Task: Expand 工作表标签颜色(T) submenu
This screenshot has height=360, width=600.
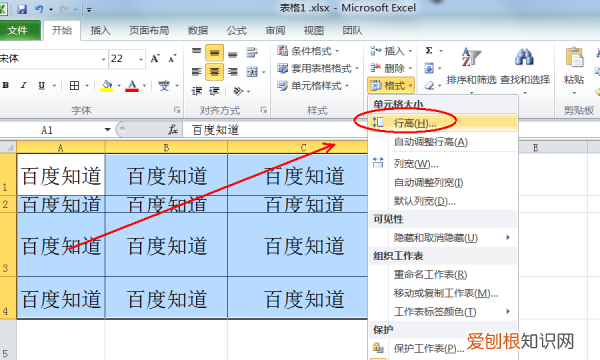Action: tap(442, 311)
